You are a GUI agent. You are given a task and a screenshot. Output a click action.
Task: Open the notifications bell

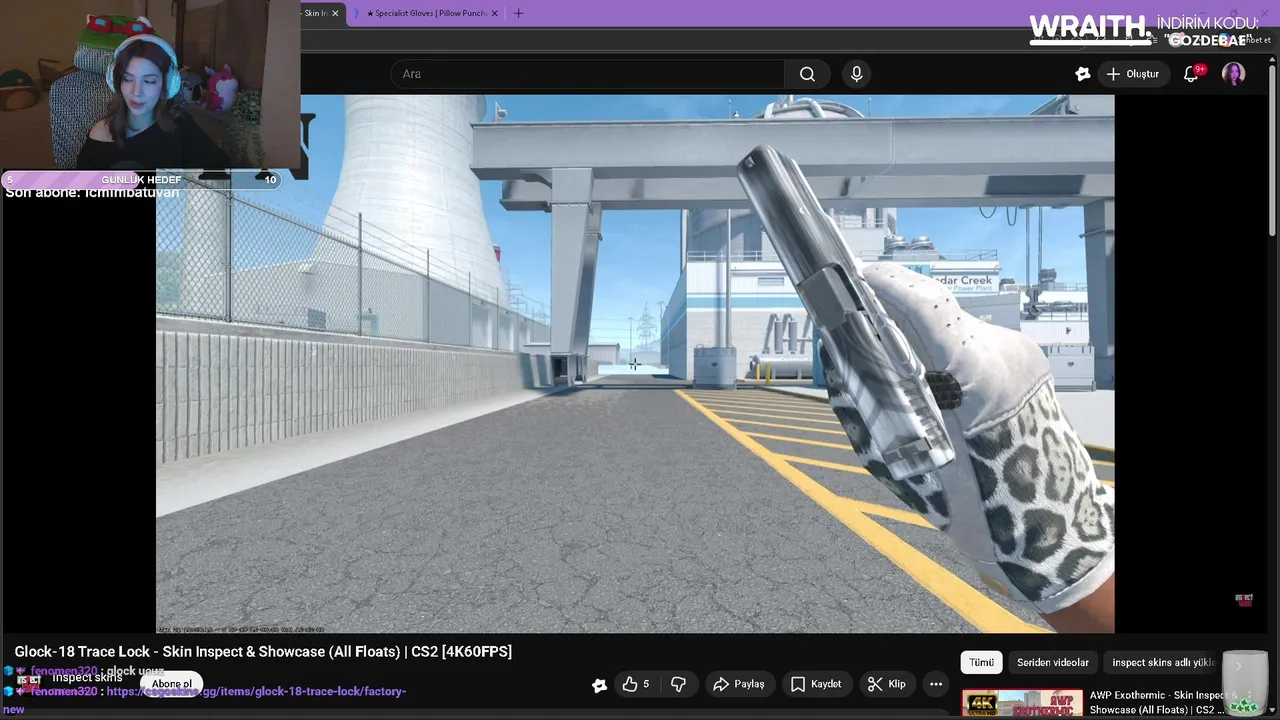click(1191, 74)
